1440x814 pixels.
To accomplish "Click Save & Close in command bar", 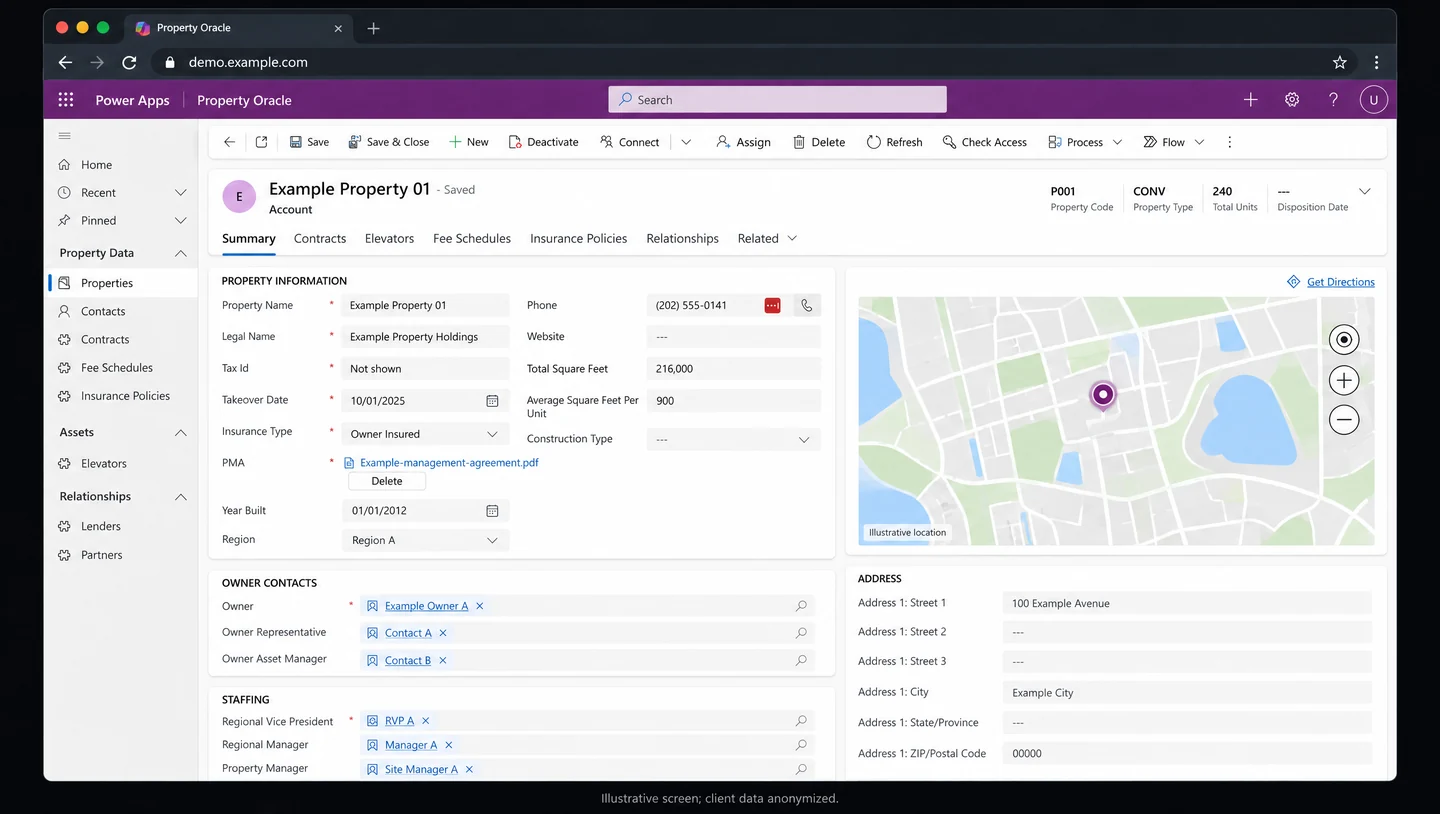I will click(388, 142).
